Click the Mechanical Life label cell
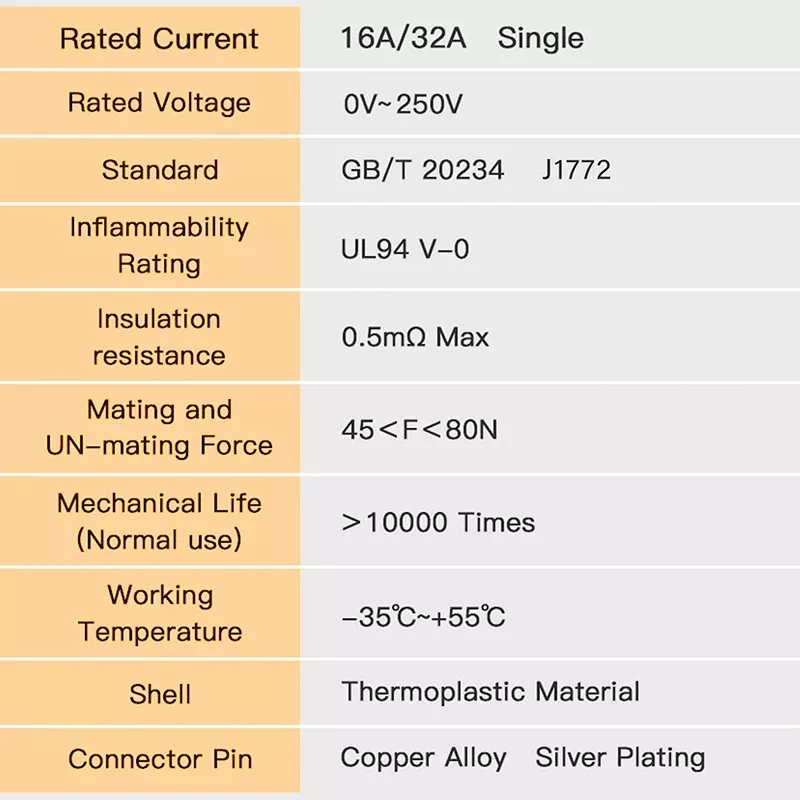 (159, 521)
